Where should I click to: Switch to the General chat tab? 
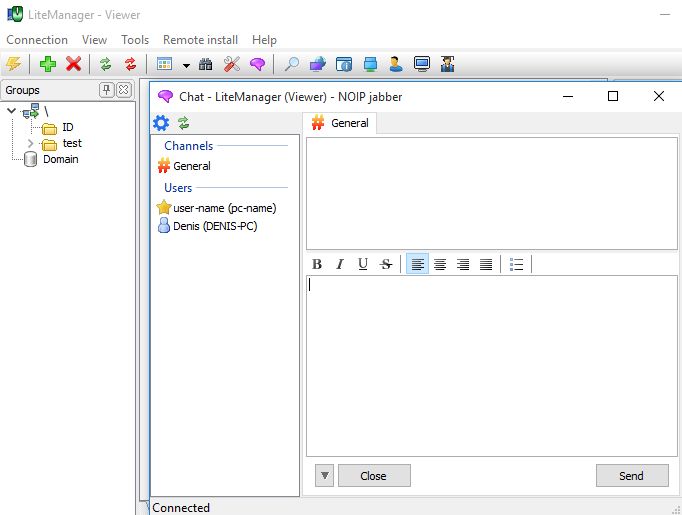(x=340, y=123)
